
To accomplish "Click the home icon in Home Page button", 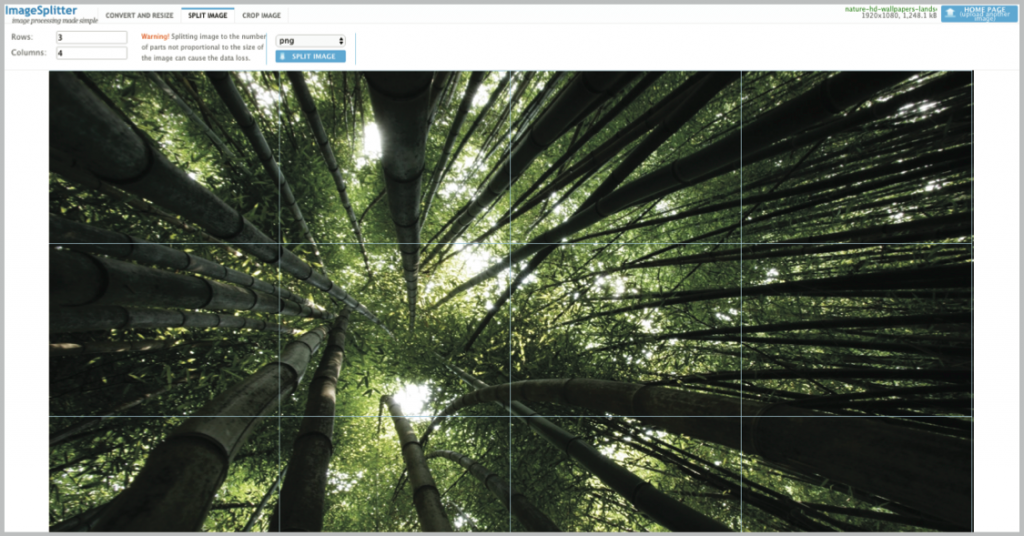I will [950, 13].
